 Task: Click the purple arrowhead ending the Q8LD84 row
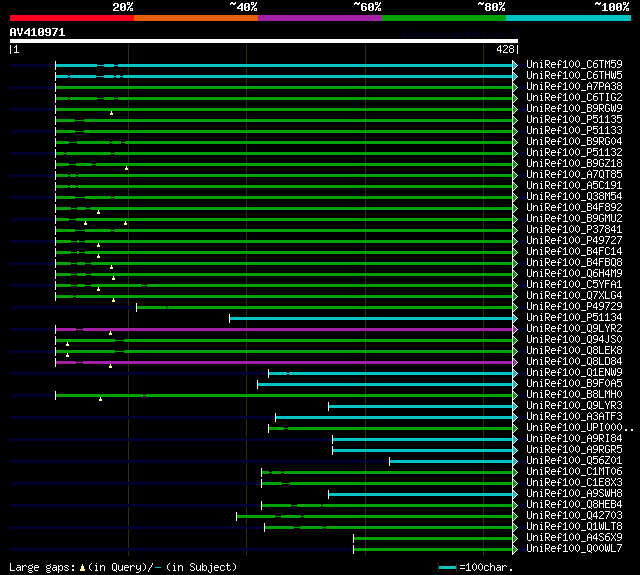515,362
